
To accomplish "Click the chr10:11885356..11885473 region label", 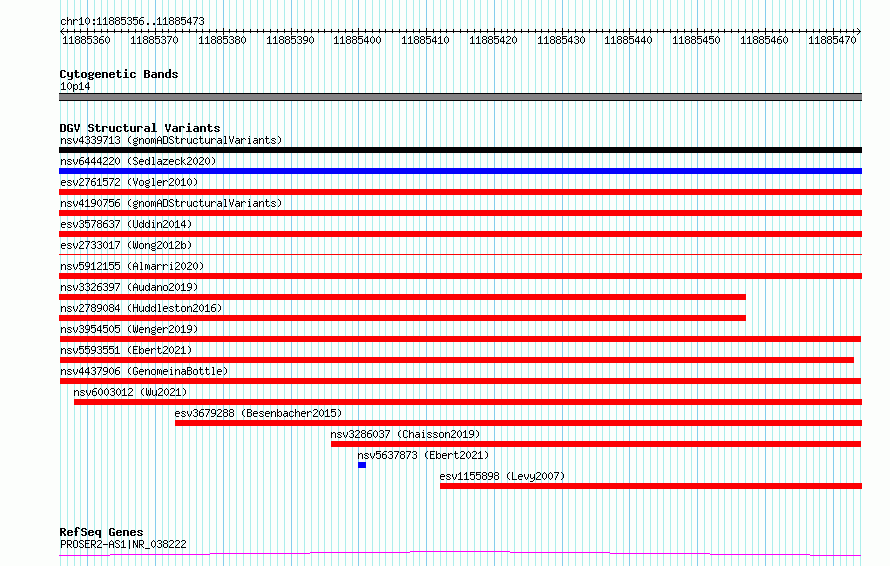I will click(132, 22).
